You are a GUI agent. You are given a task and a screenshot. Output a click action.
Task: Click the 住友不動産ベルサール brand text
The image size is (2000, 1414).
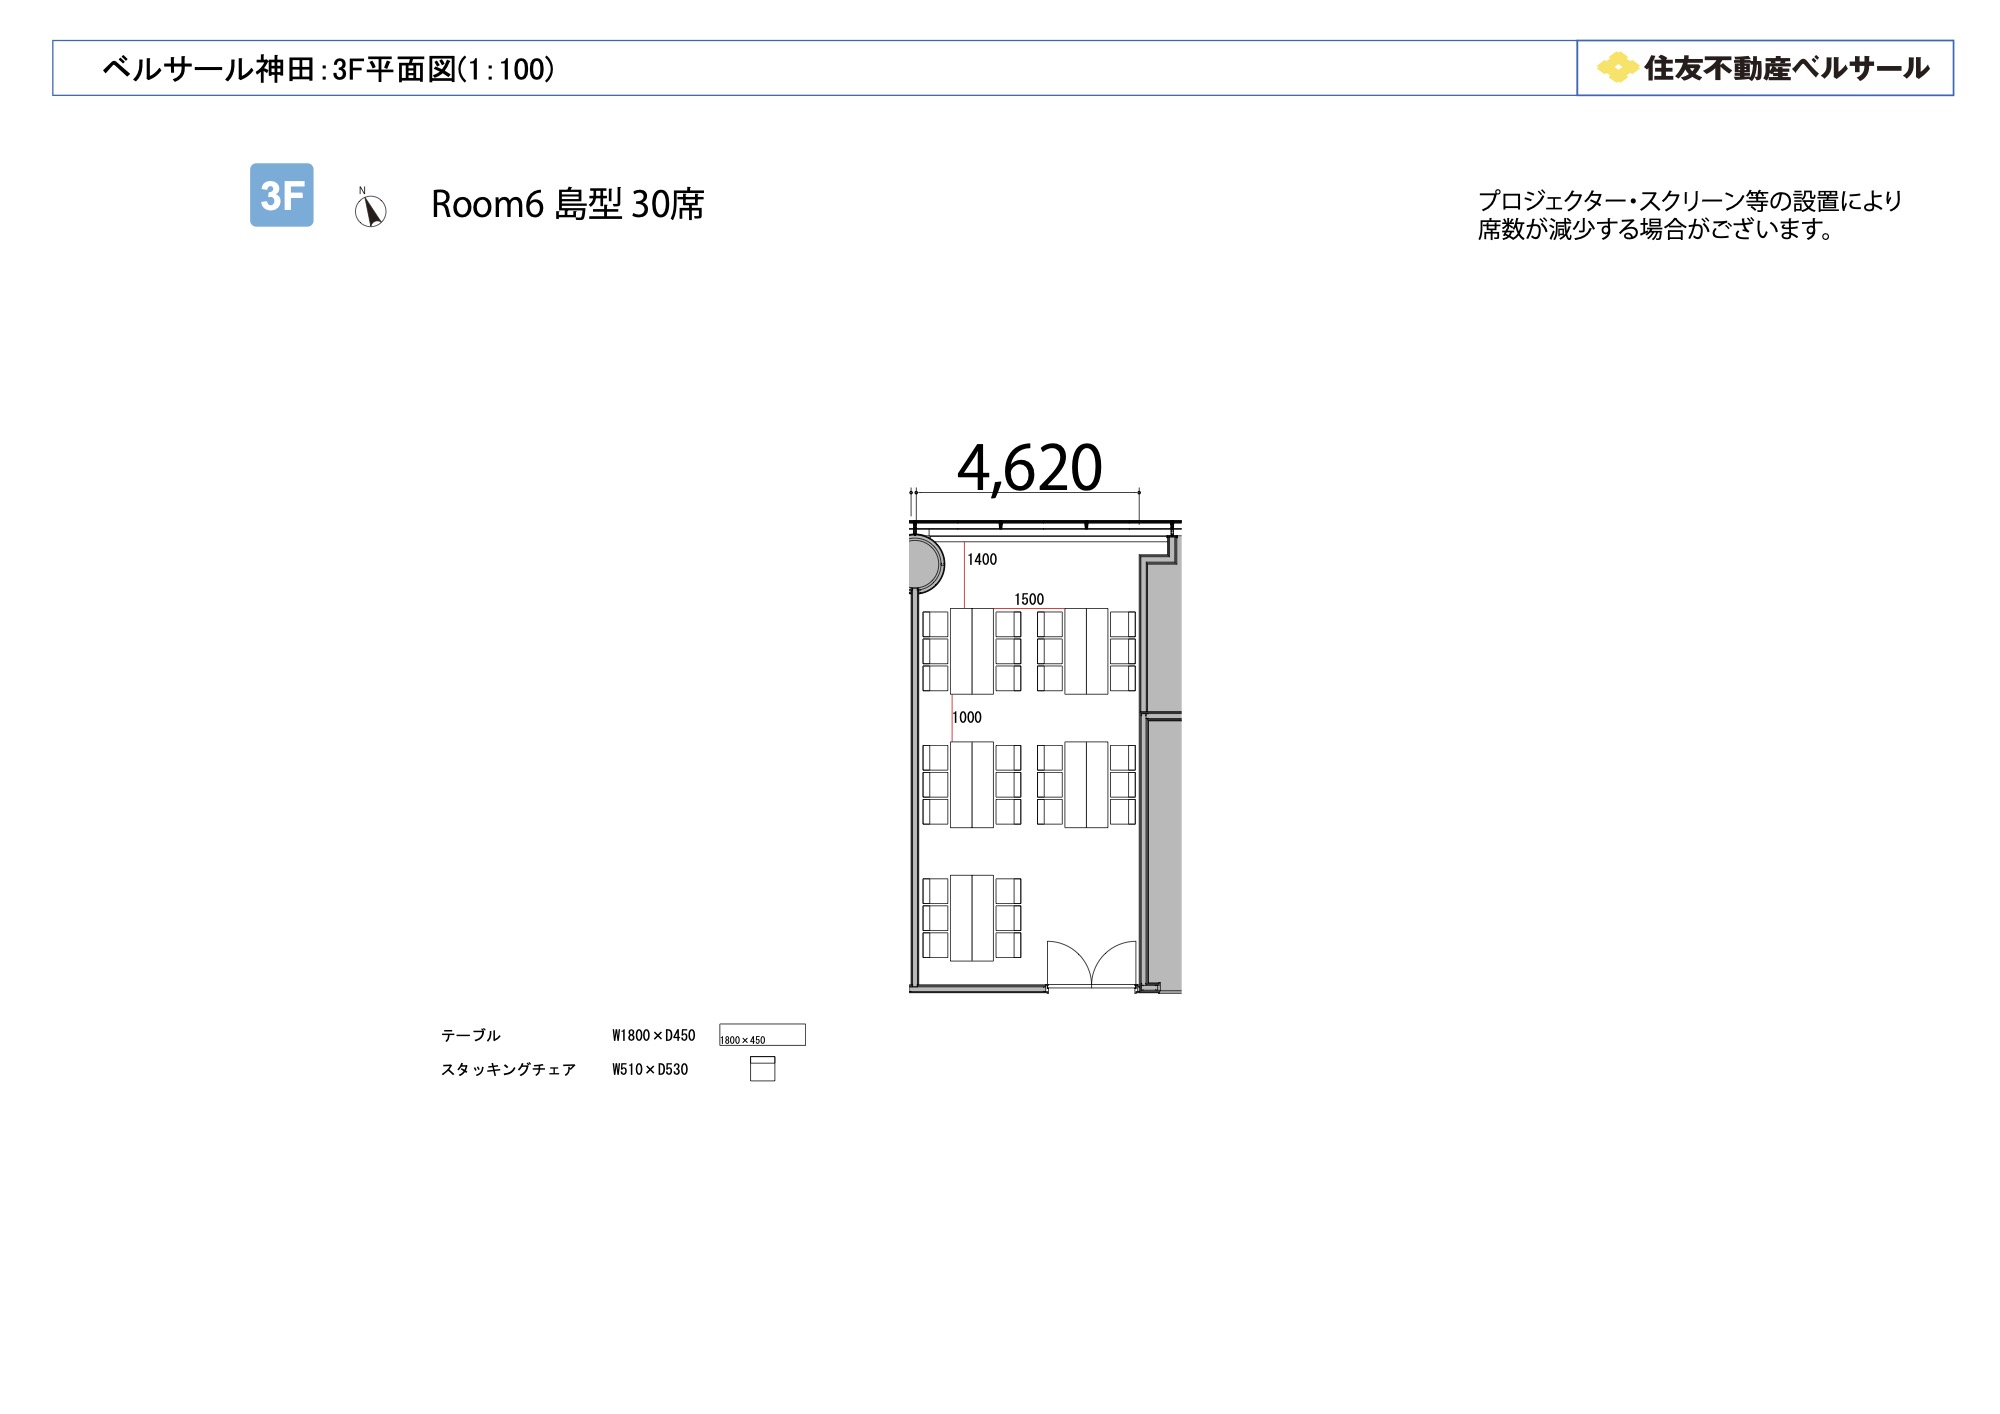(x=1786, y=68)
